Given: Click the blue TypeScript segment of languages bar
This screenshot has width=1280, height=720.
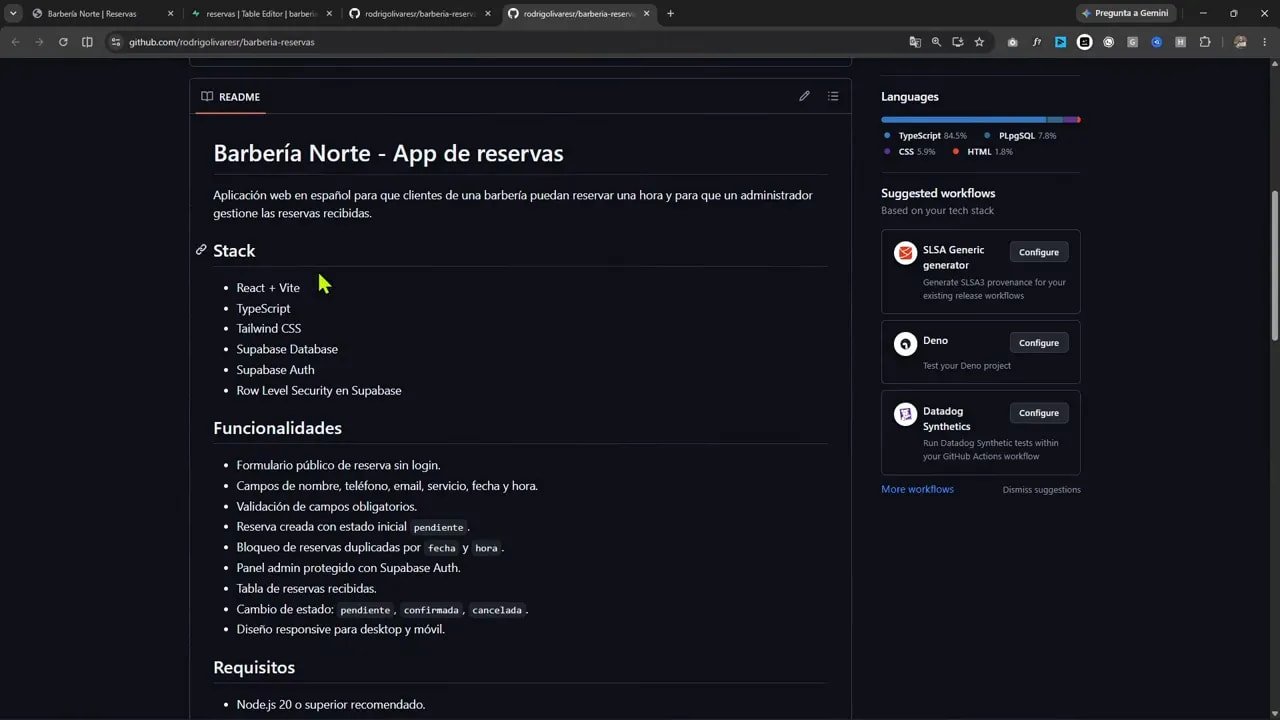Looking at the screenshot, I should coord(964,120).
